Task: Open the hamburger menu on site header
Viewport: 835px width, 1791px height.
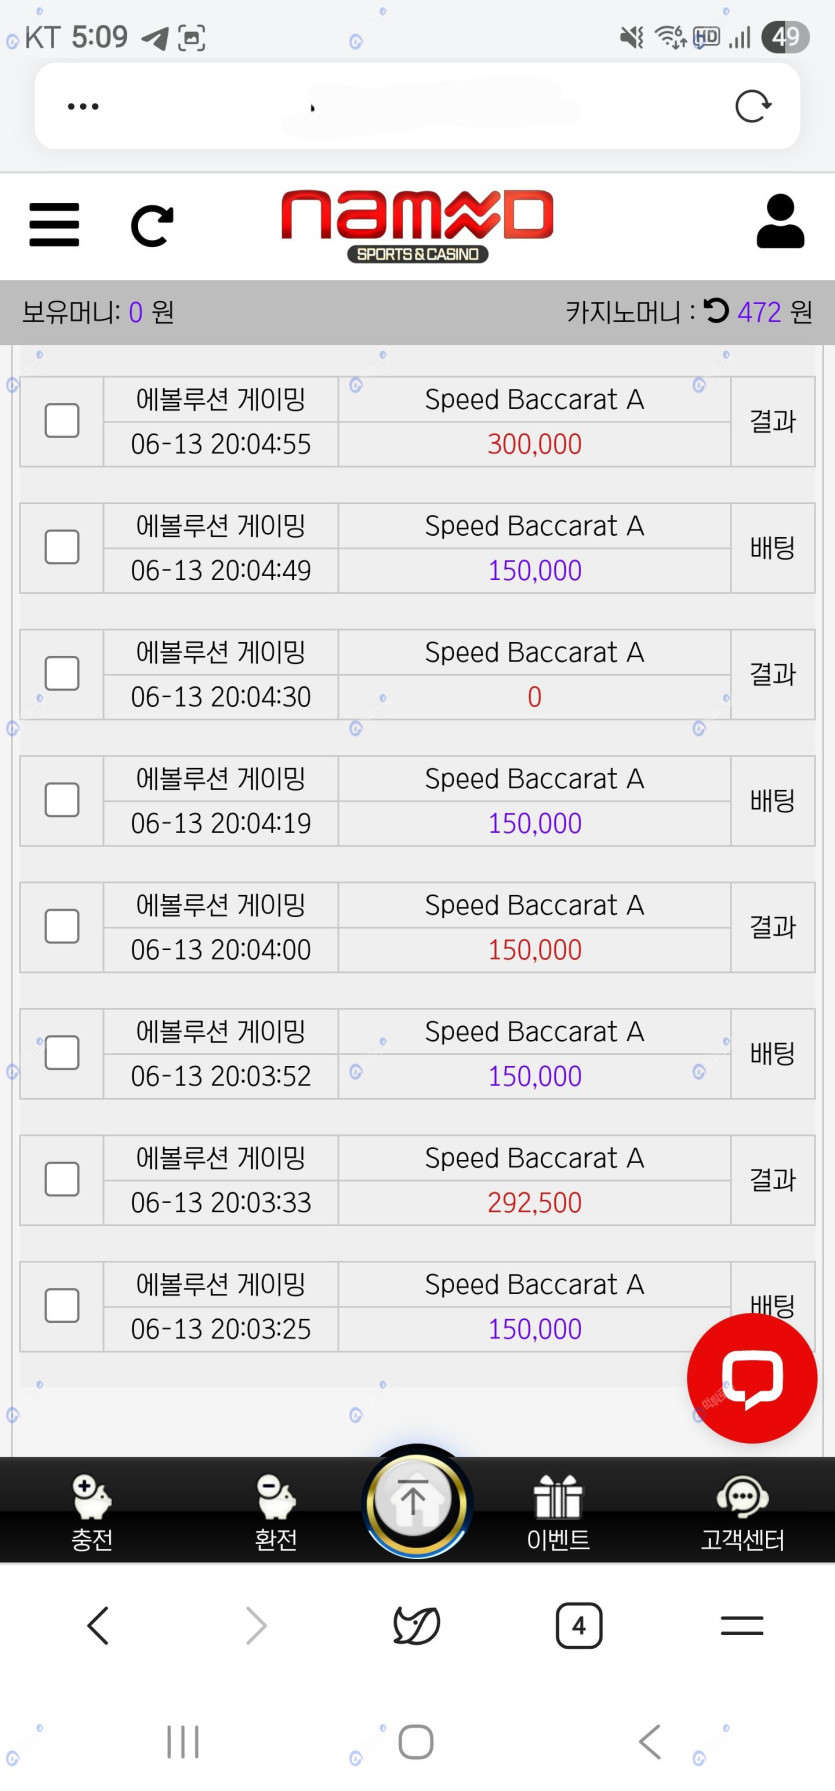Action: pyautogui.click(x=54, y=224)
